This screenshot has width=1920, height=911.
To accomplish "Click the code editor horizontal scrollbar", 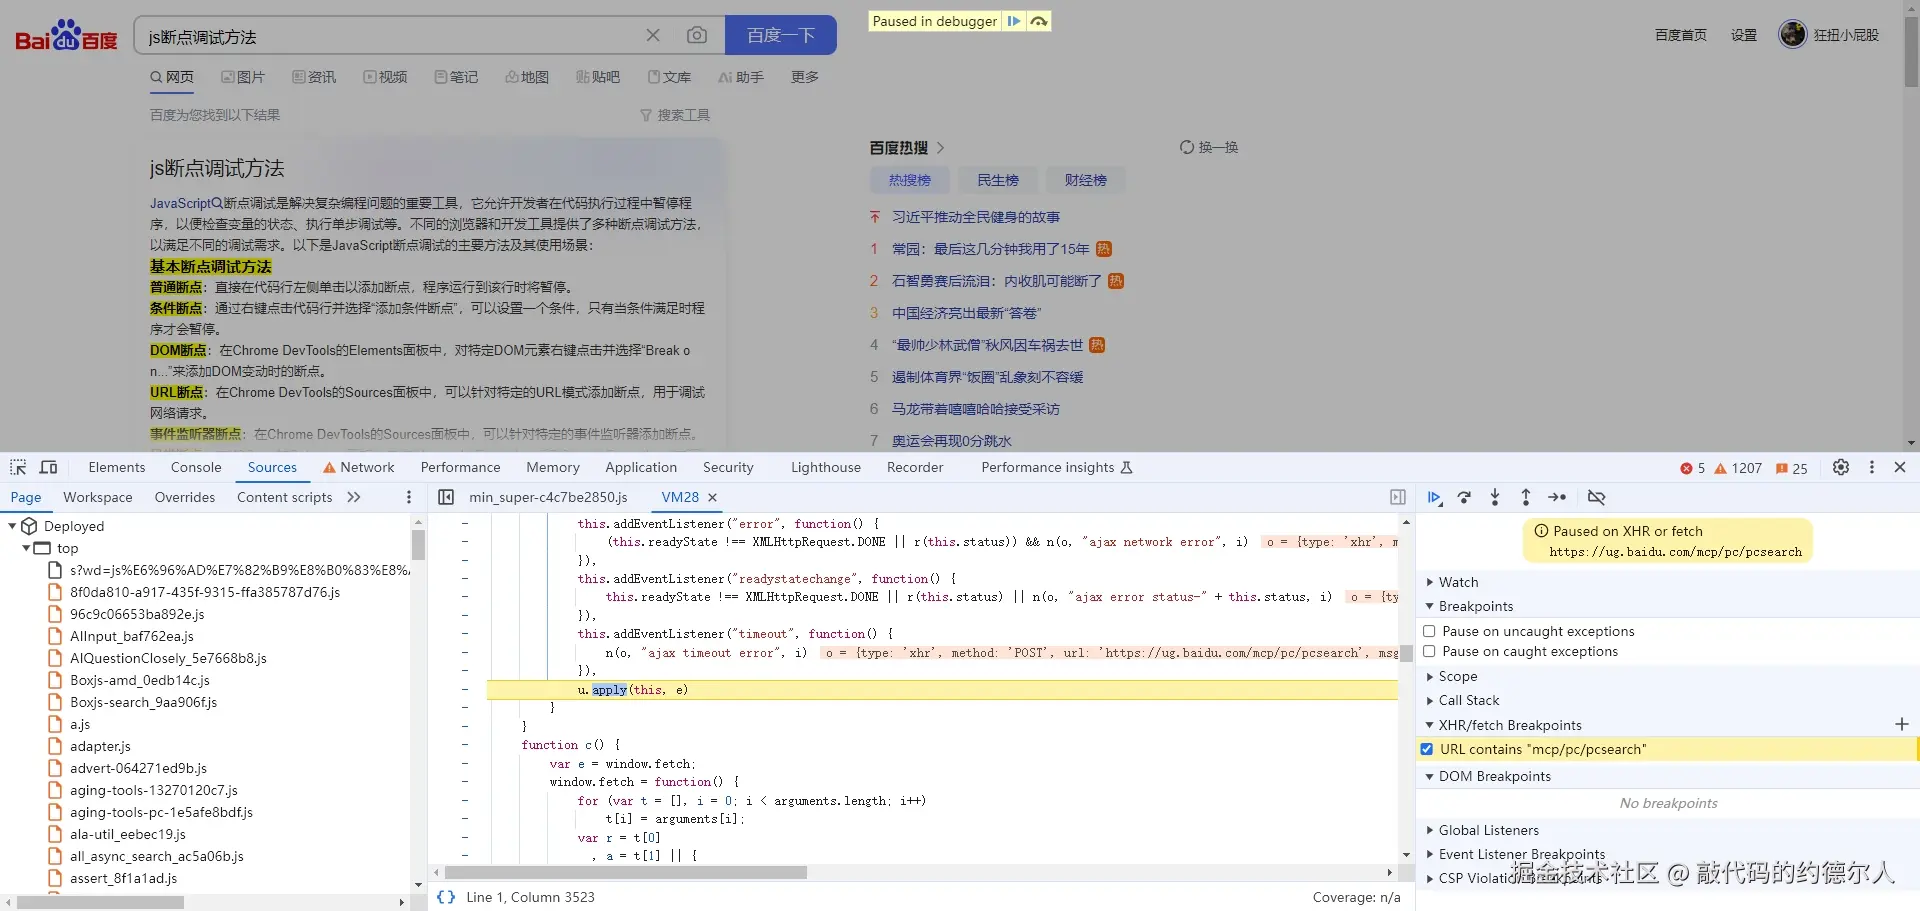I will pyautogui.click(x=626, y=872).
